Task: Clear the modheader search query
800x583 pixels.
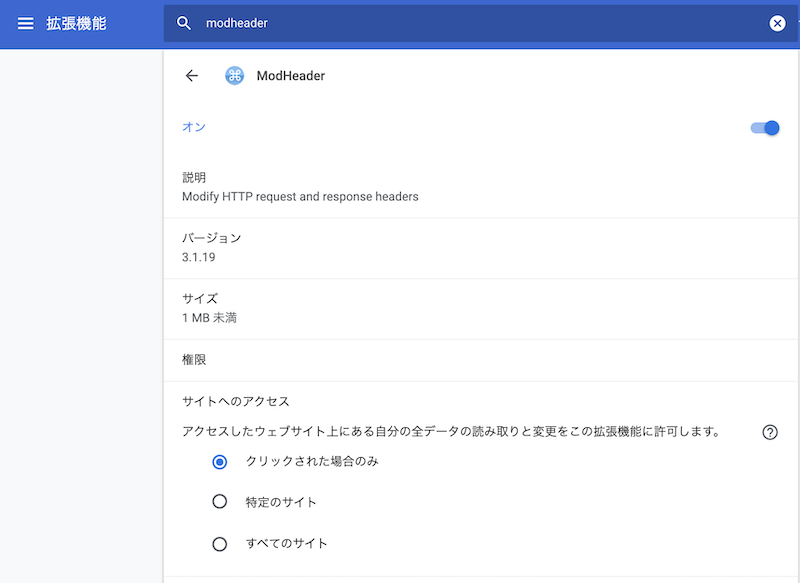Action: (x=777, y=23)
